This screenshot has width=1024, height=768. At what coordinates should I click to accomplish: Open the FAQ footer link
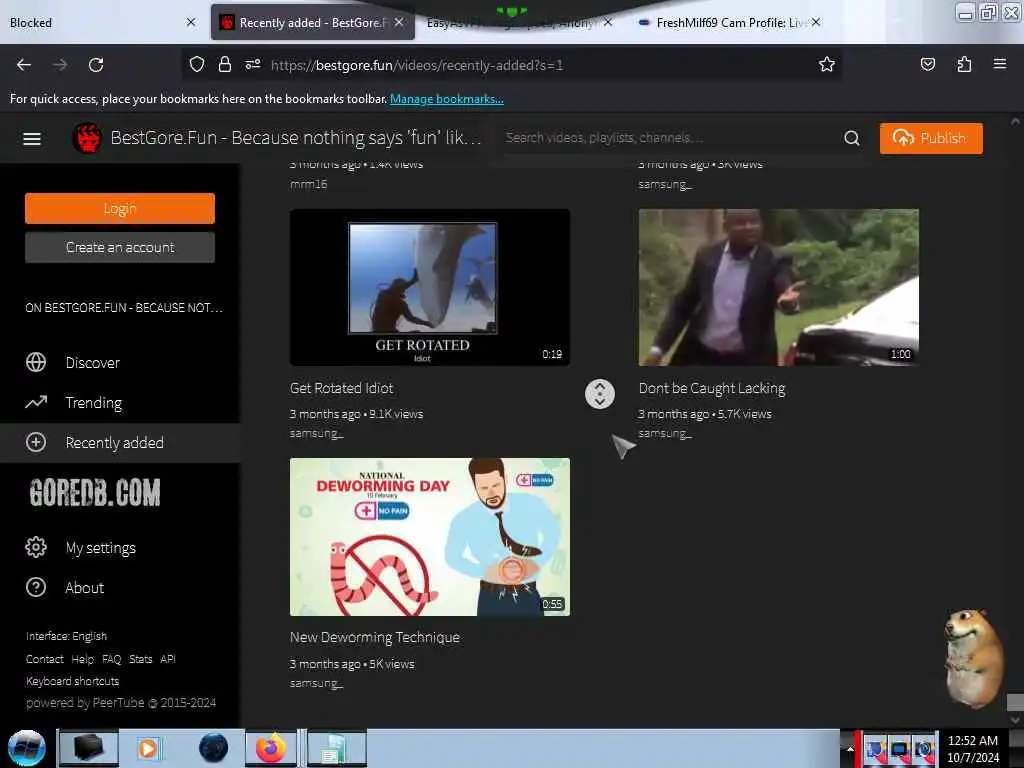(x=112, y=659)
